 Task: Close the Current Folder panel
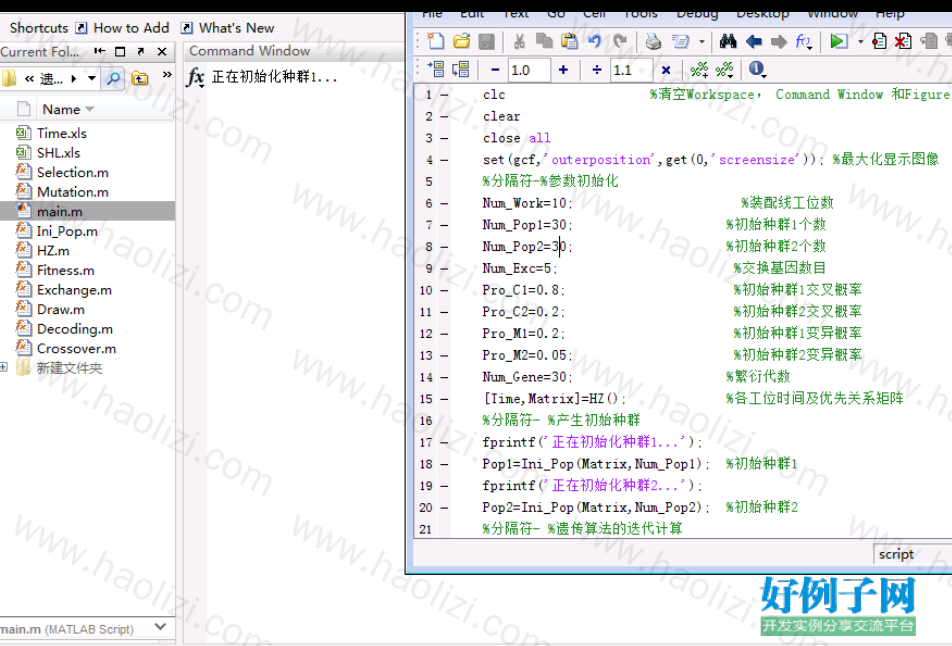162,52
